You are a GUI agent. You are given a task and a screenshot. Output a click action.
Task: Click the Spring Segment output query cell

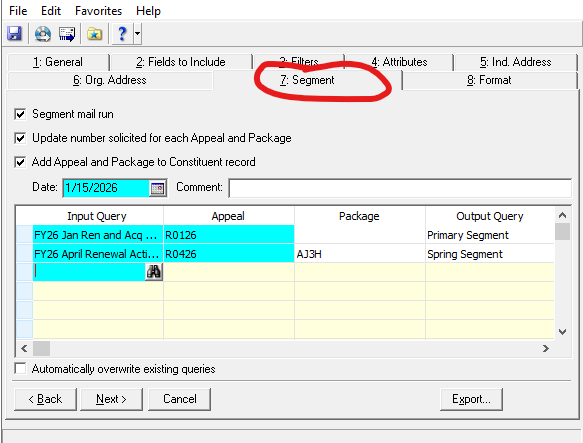click(490, 254)
